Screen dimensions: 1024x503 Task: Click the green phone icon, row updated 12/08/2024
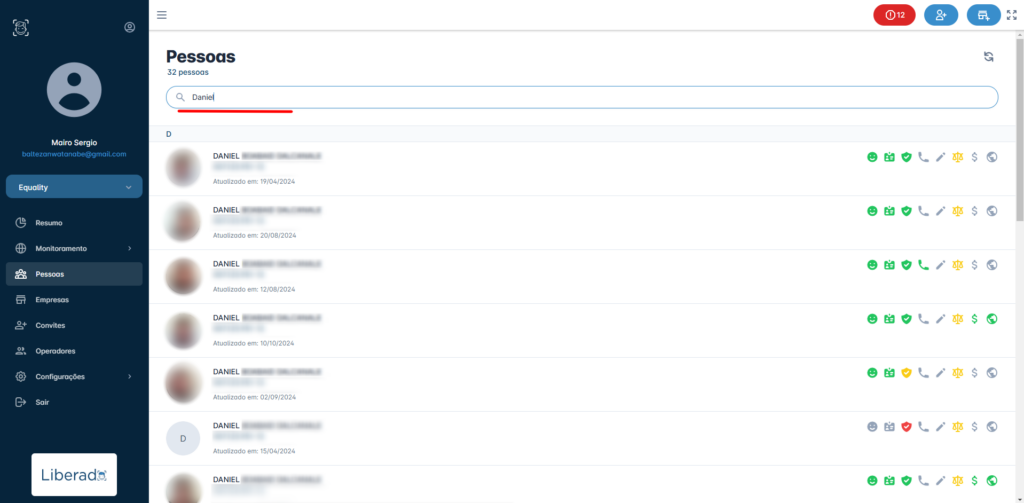pyautogui.click(x=923, y=265)
